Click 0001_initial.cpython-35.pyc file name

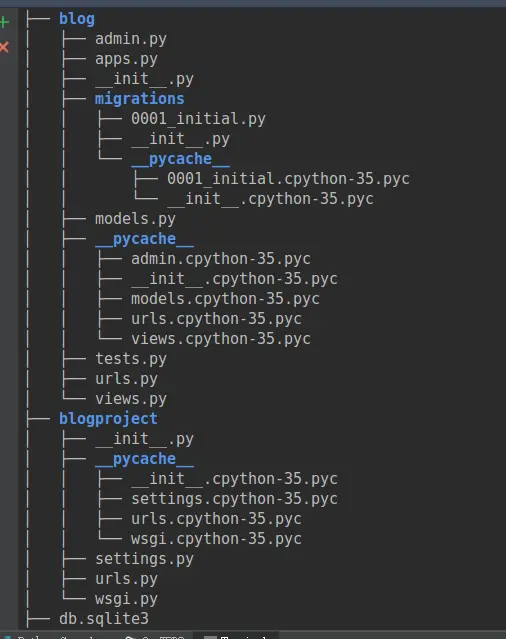tap(288, 179)
